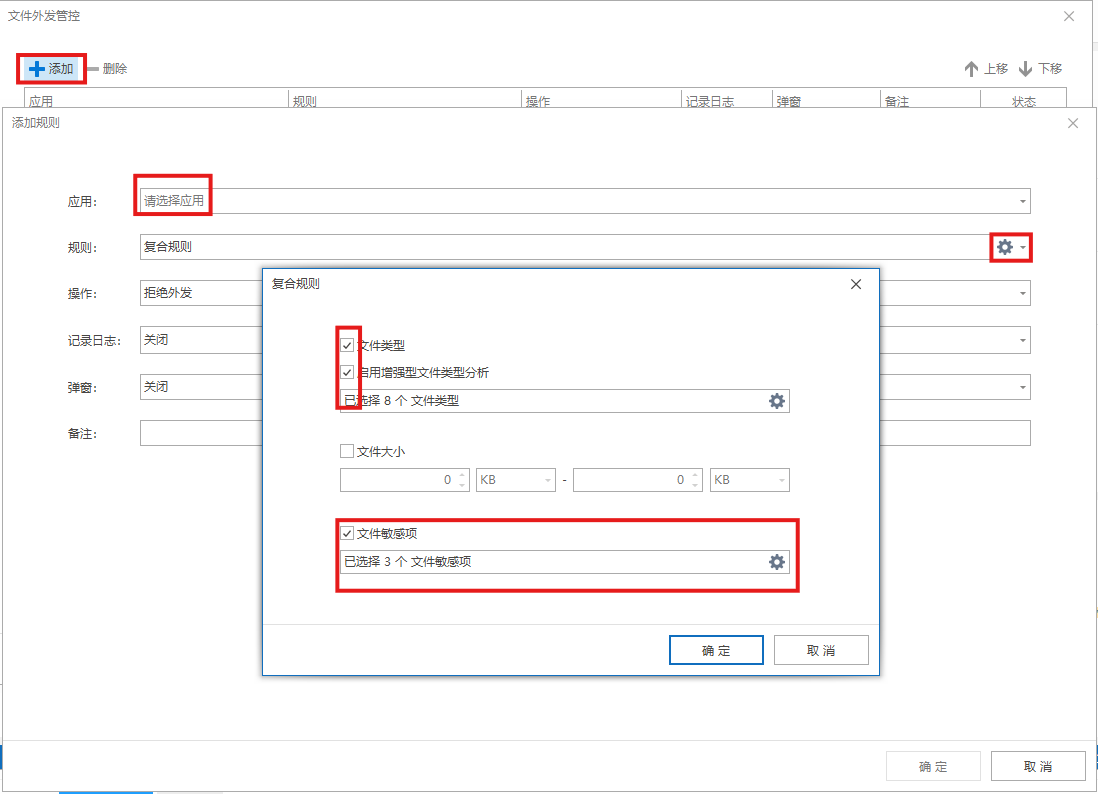Uncheck the 文件类型 checkbox
1098x794 pixels.
(x=348, y=345)
